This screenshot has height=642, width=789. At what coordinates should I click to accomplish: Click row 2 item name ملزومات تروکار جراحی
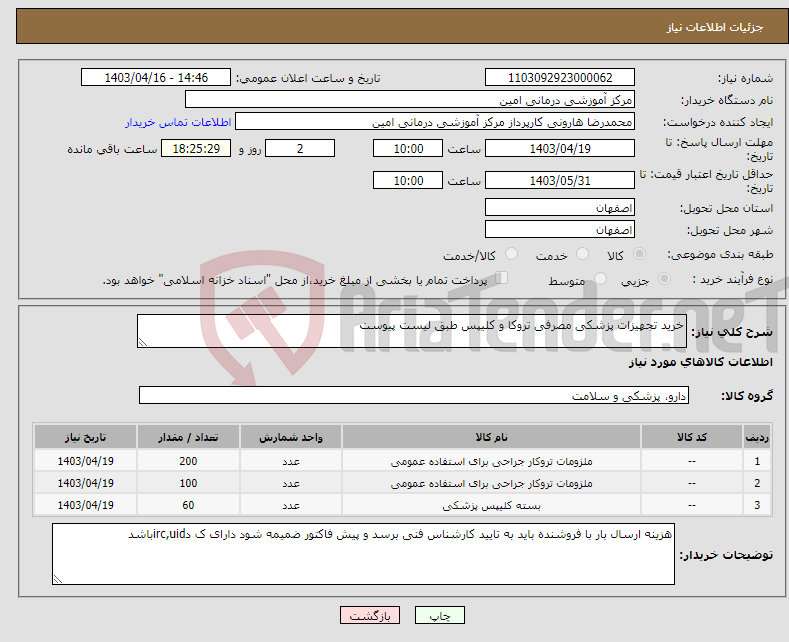491,484
